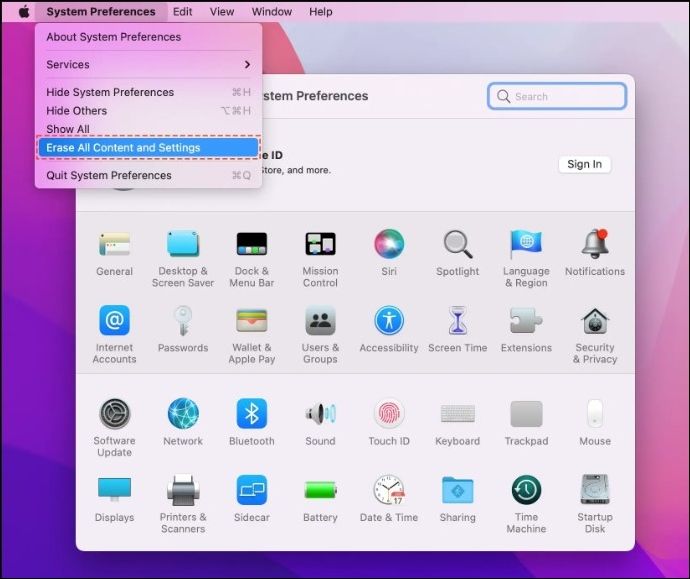This screenshot has width=690, height=579.
Task: Open Software Update pane
Action: click(114, 414)
